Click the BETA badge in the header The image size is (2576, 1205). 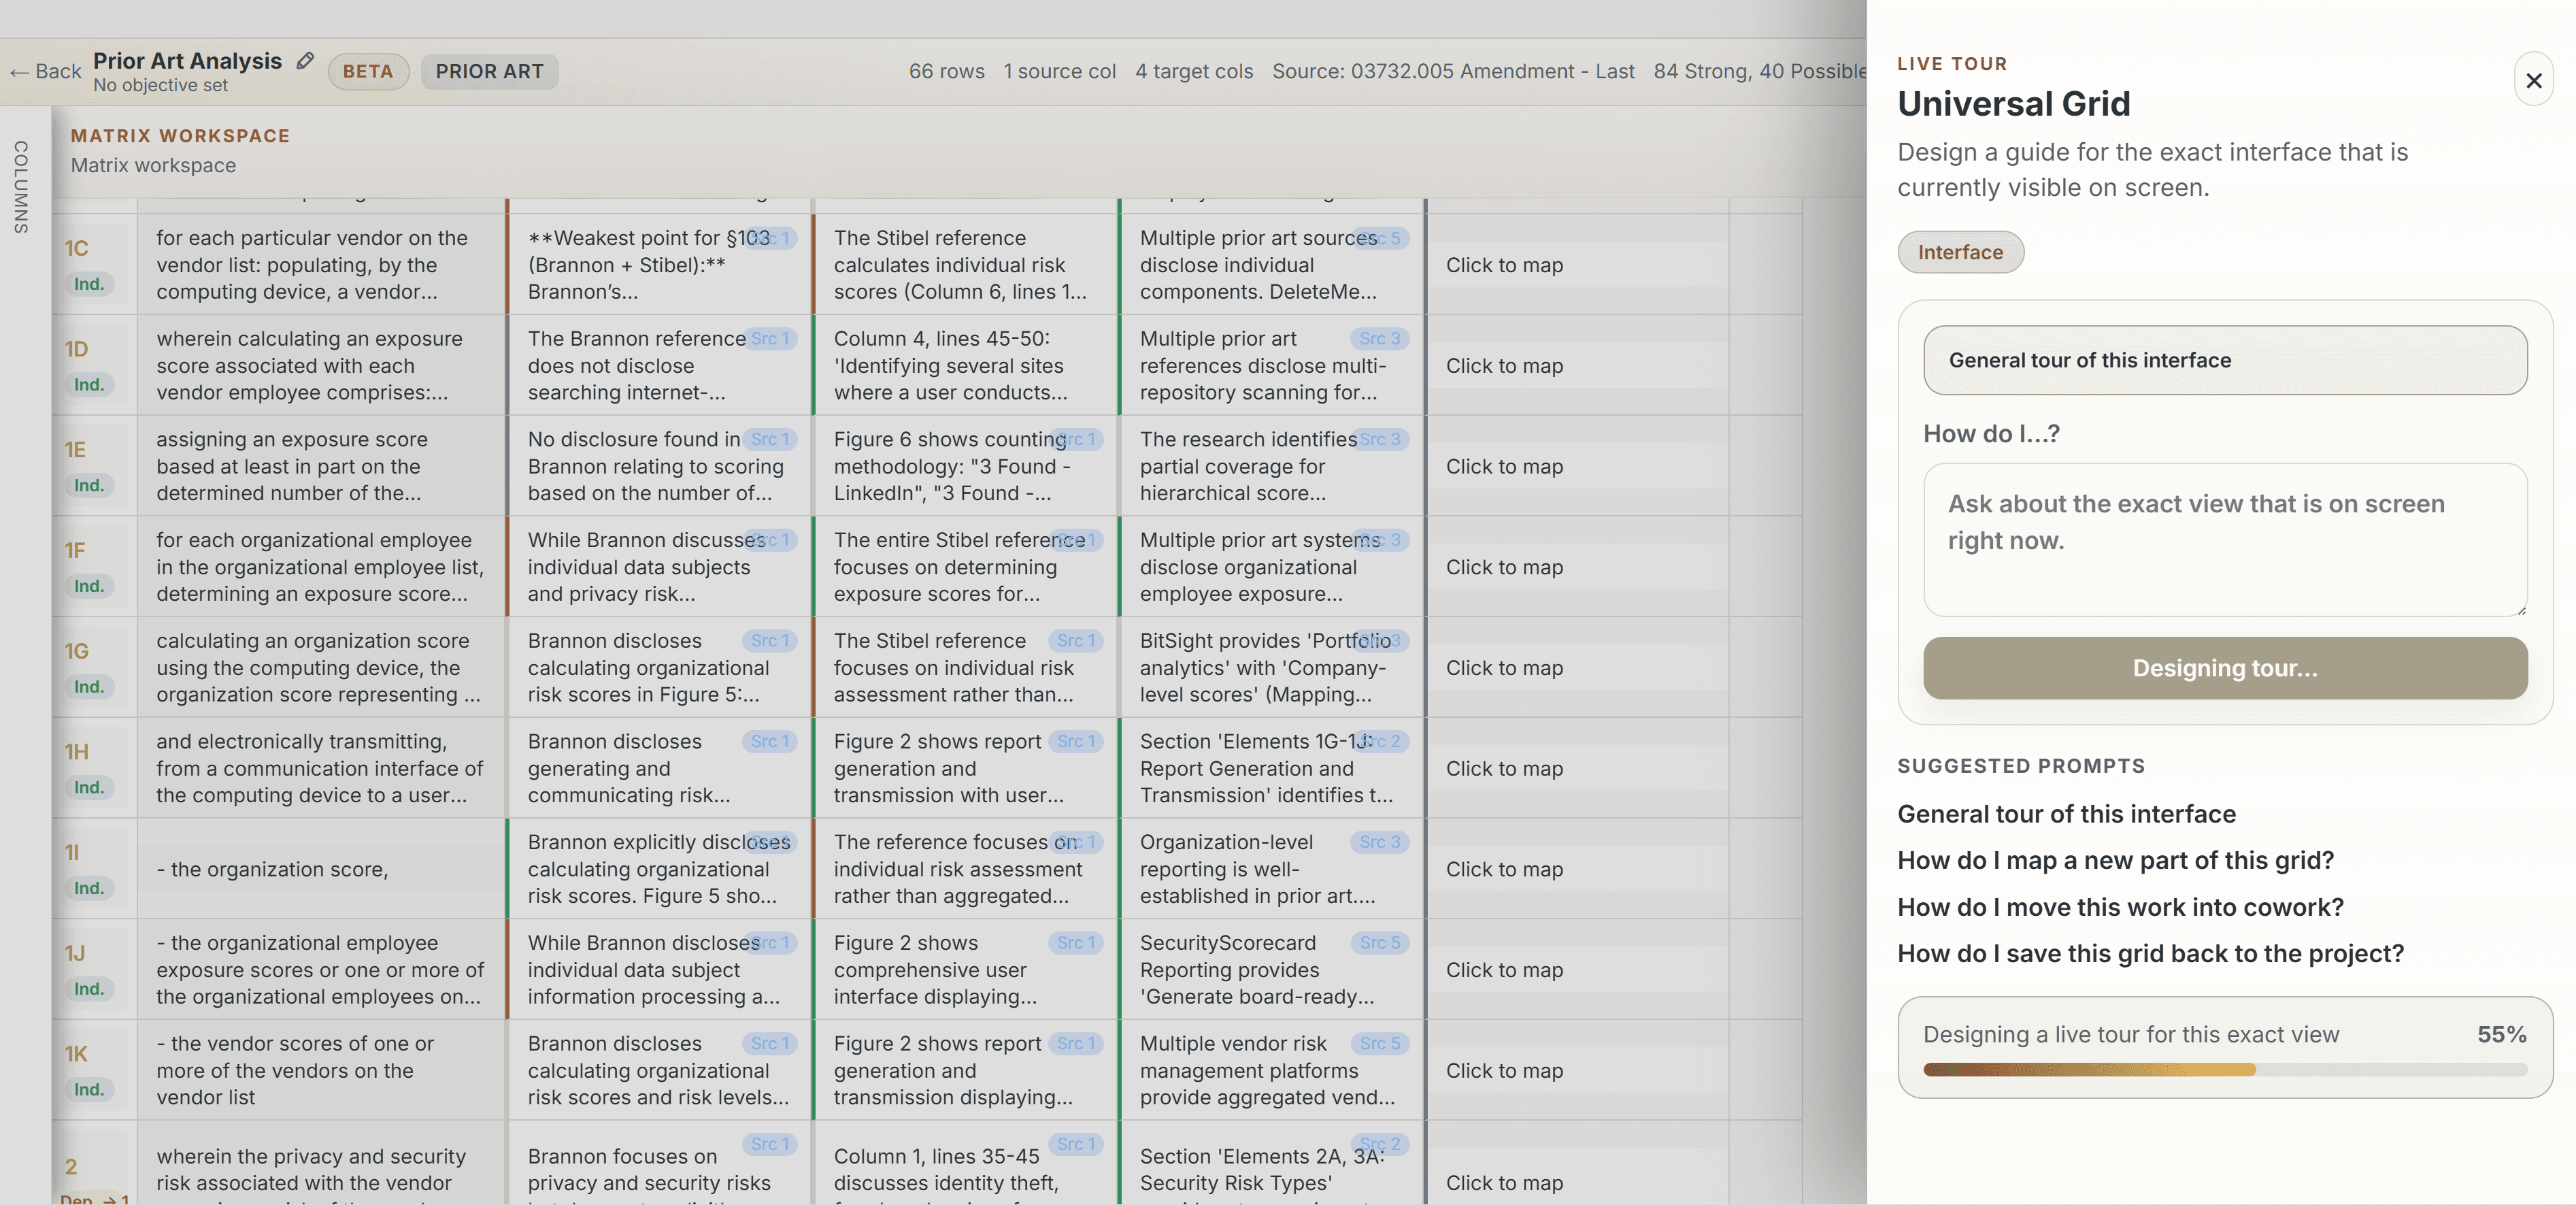click(x=368, y=71)
